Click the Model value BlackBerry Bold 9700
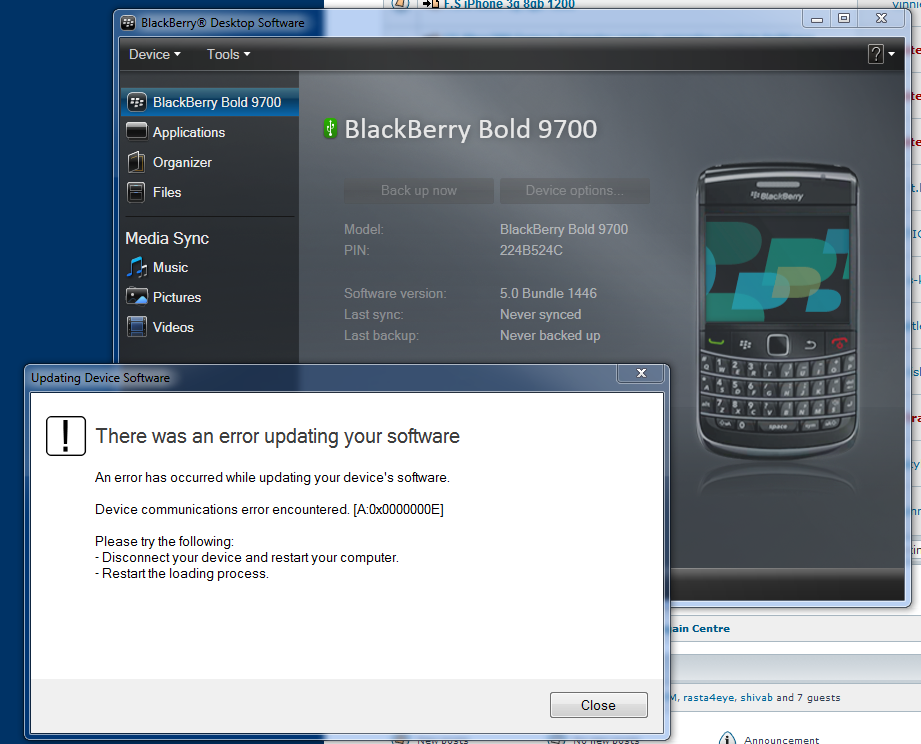Viewport: 921px width, 744px height. pyautogui.click(x=564, y=230)
